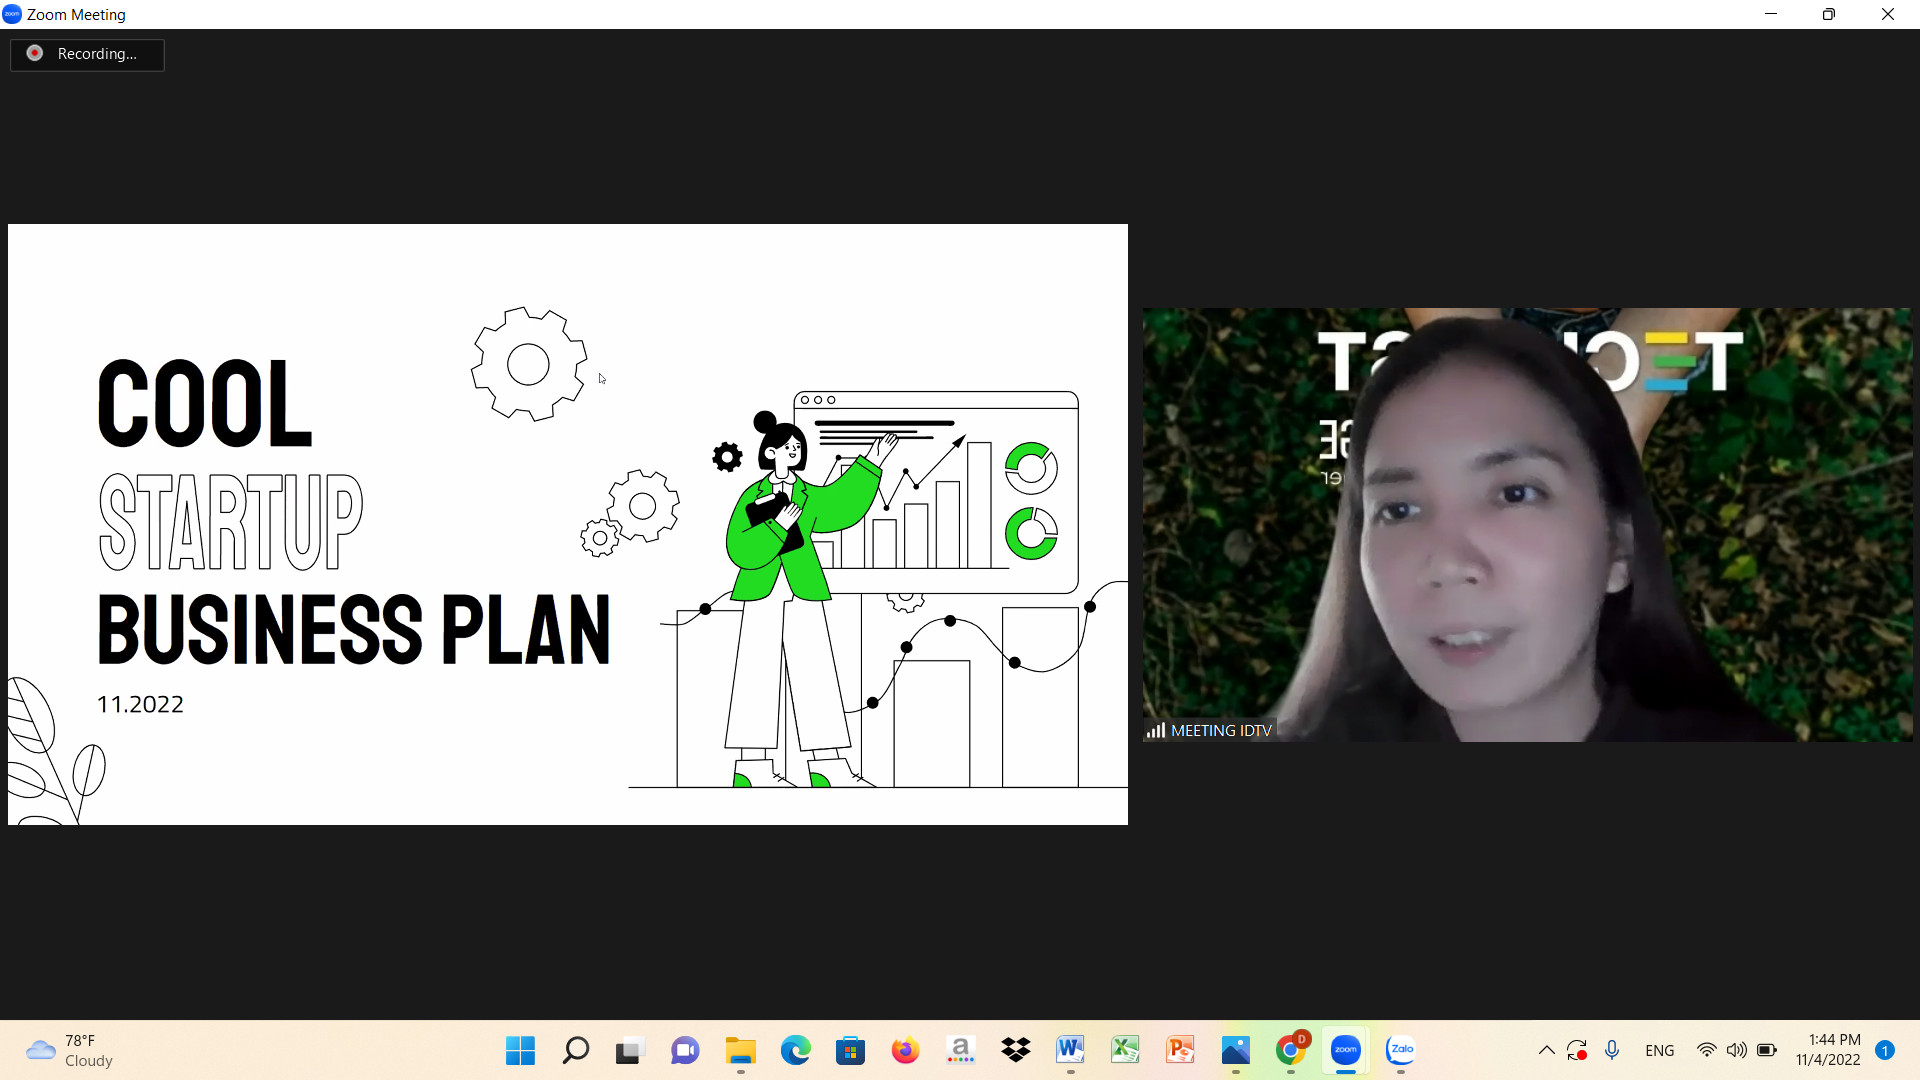The image size is (1920, 1080).
Task: Open File Explorer from taskbar
Action: click(740, 1050)
